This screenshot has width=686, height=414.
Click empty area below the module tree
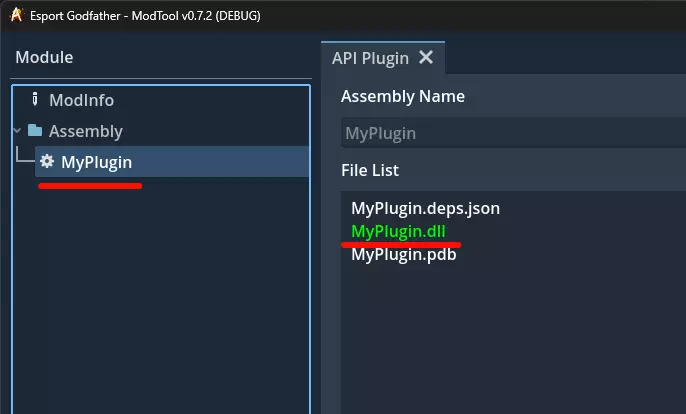pos(160,300)
